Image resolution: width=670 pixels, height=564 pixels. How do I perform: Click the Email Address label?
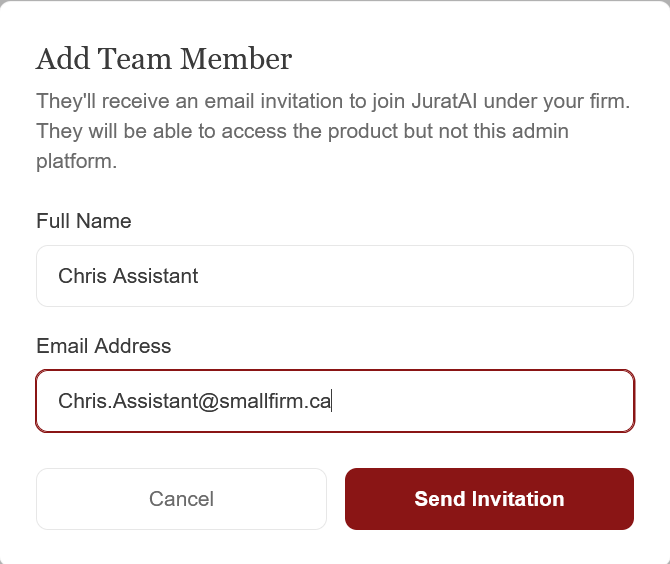coord(104,346)
